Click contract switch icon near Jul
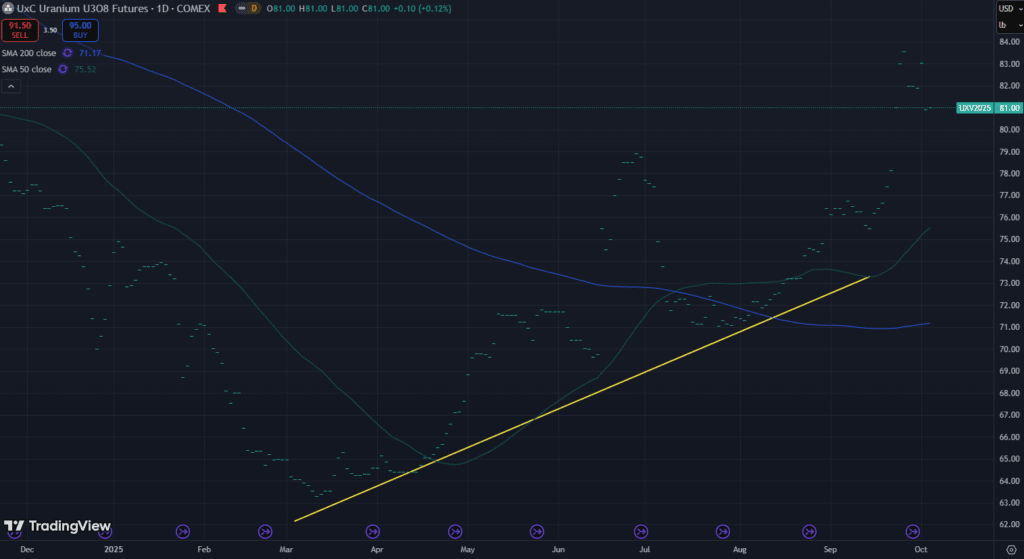Viewport: 1024px width, 559px height. 640,531
